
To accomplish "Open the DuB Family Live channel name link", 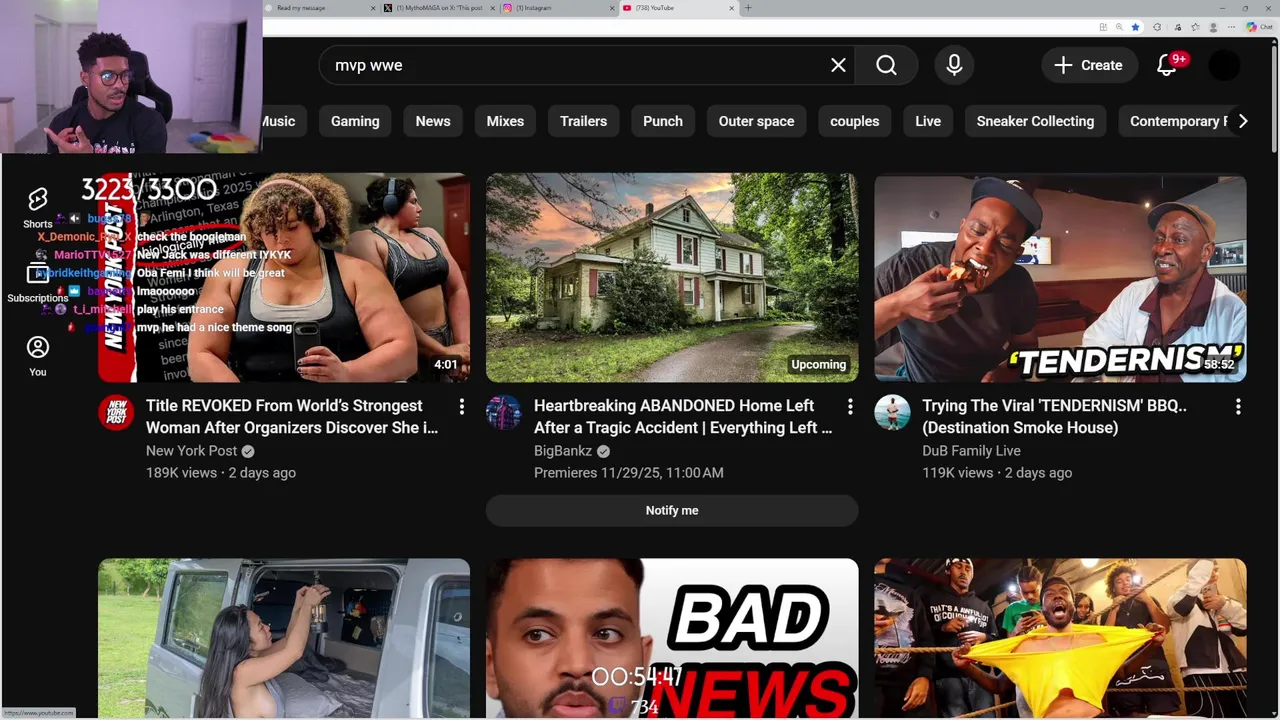I will (x=971, y=451).
